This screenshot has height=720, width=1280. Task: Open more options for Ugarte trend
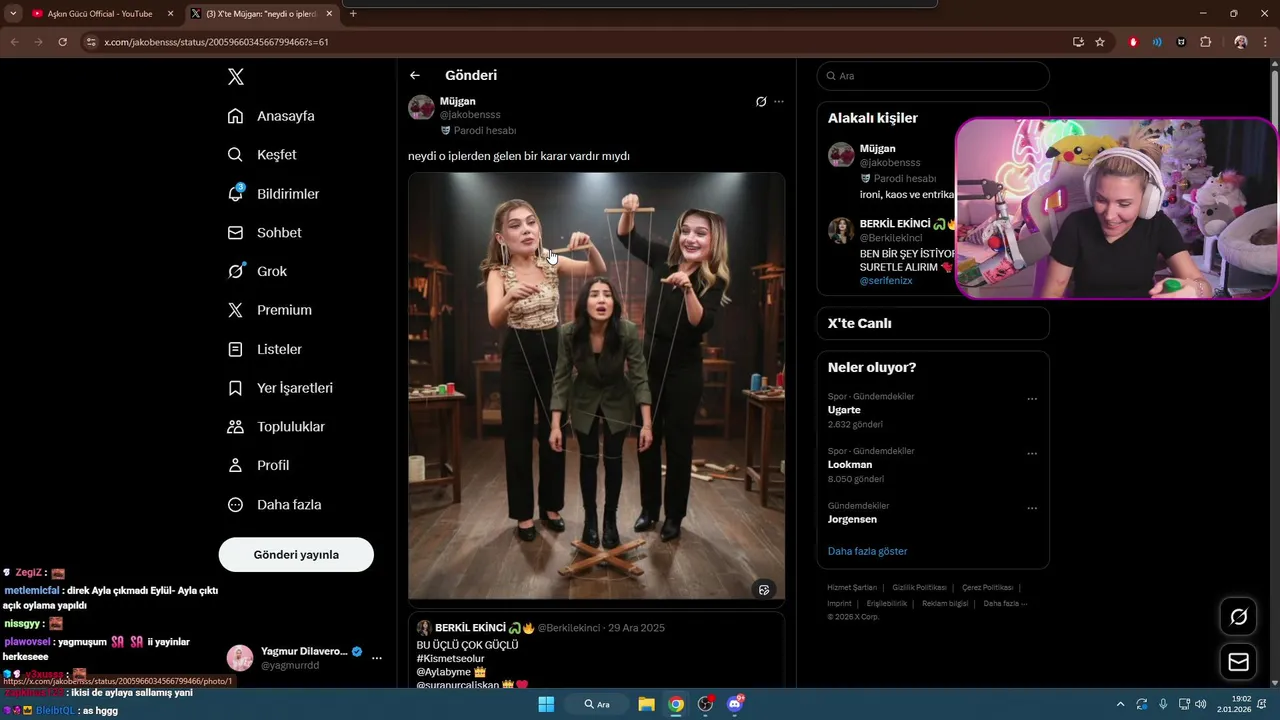1032,398
